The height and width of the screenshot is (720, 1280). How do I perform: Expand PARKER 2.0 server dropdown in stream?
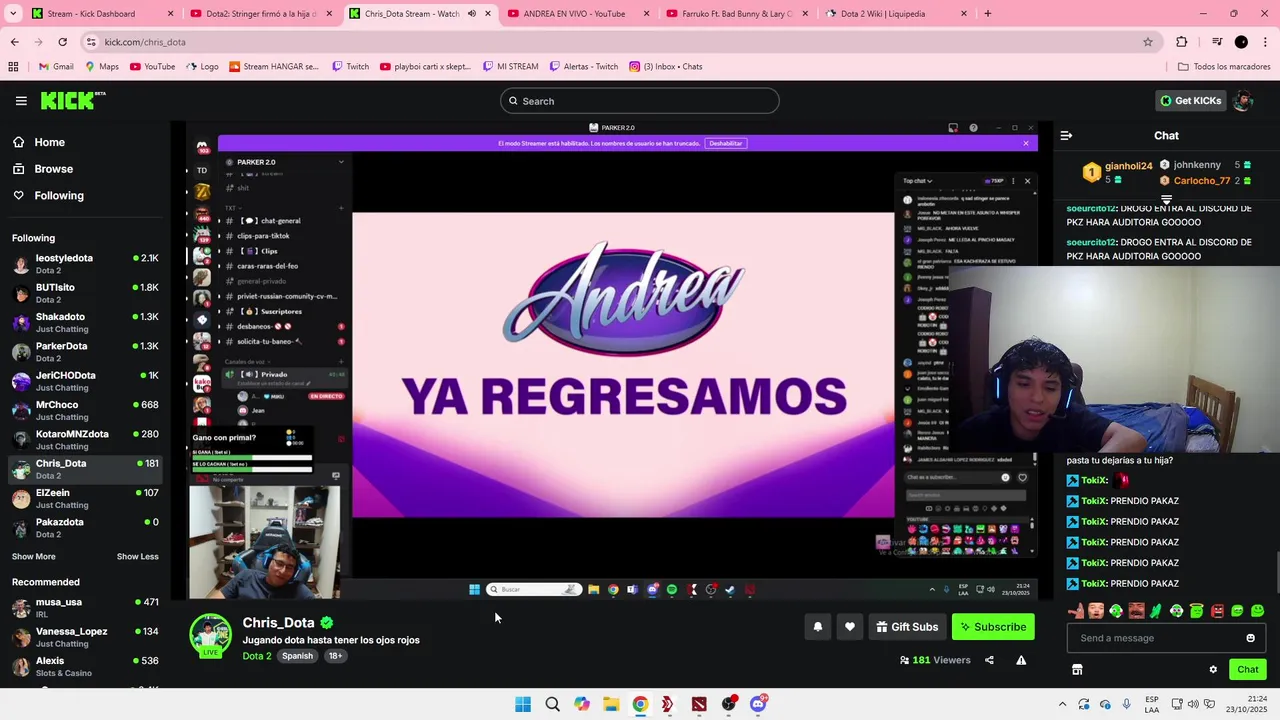[x=341, y=162]
